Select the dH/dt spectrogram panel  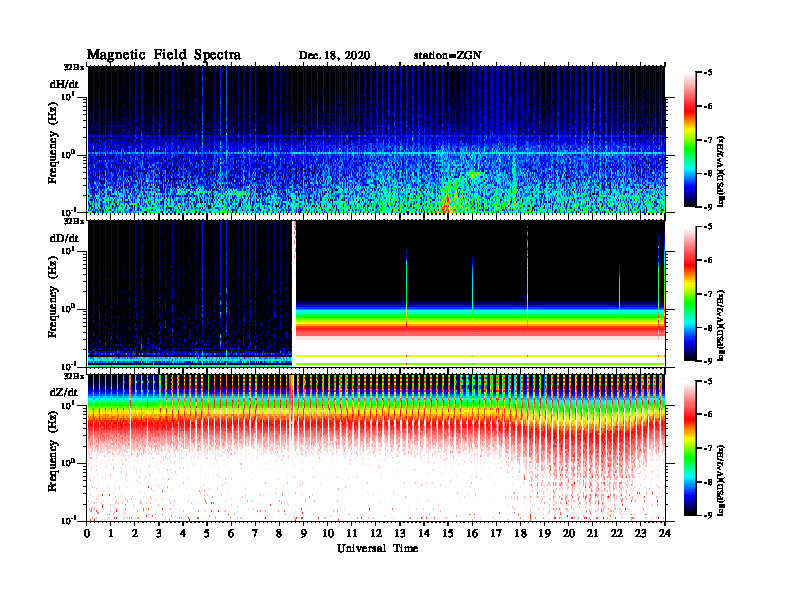click(376, 139)
